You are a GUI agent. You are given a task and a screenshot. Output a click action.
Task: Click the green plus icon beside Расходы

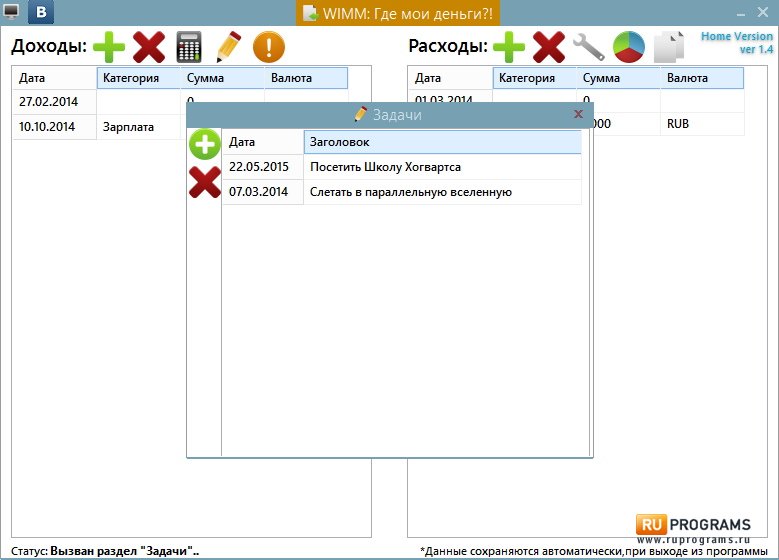point(509,47)
